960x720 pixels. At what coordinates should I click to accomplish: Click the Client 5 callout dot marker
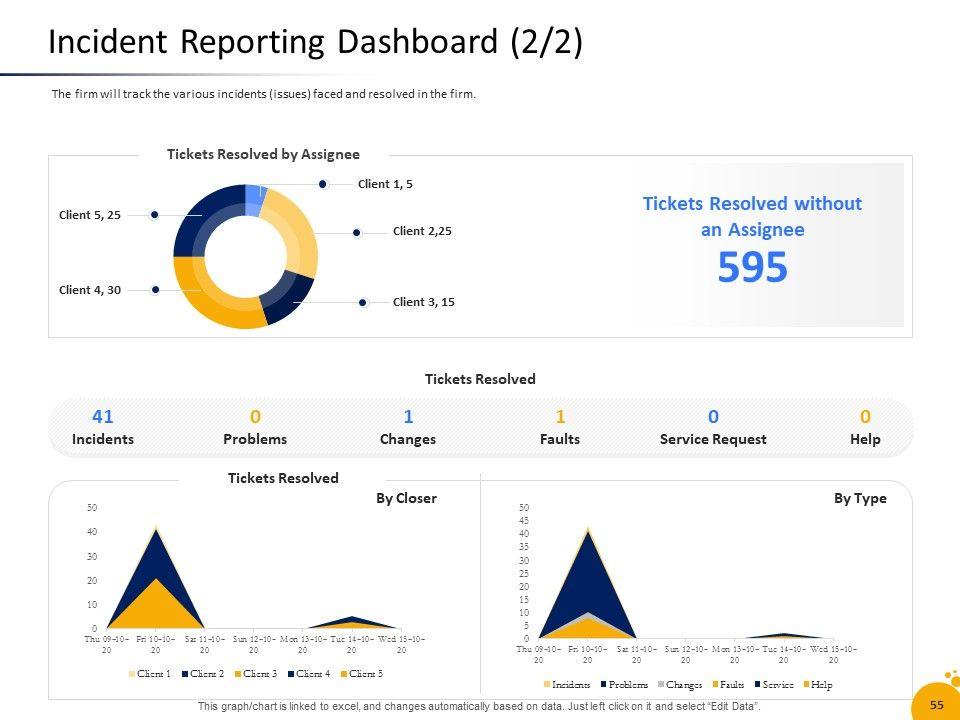tap(154, 215)
